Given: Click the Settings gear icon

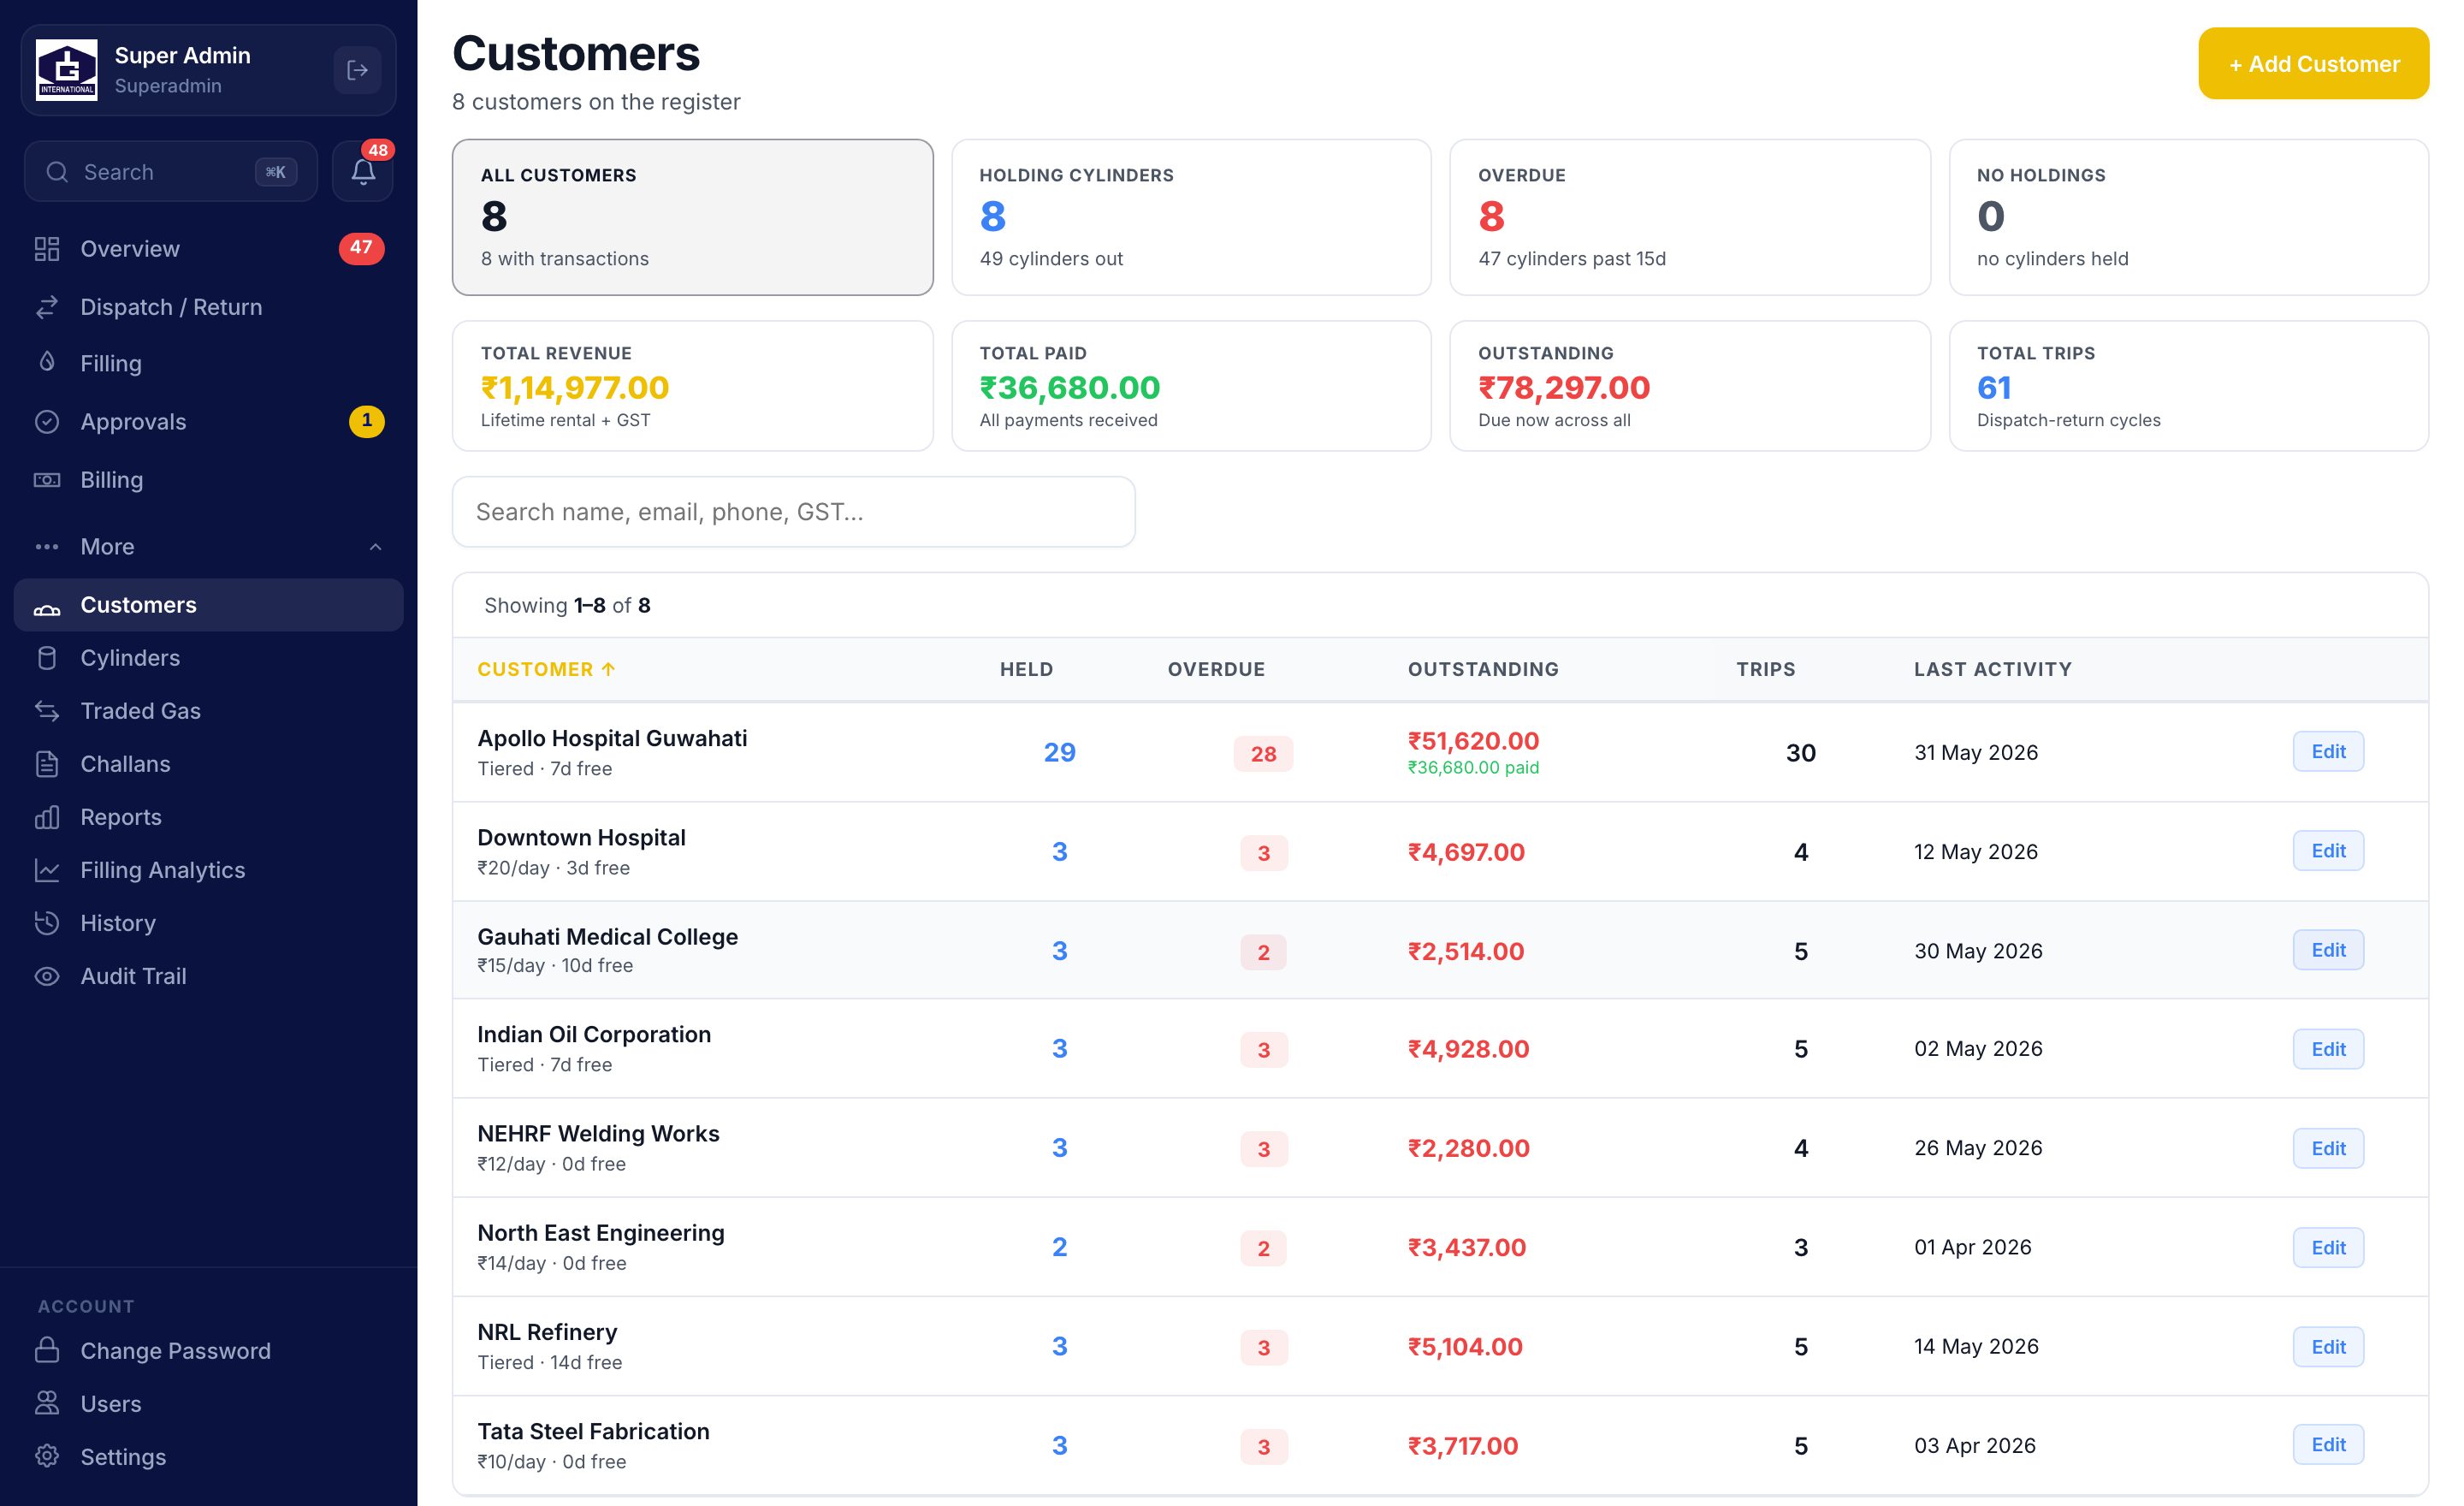Looking at the screenshot, I should [x=47, y=1457].
